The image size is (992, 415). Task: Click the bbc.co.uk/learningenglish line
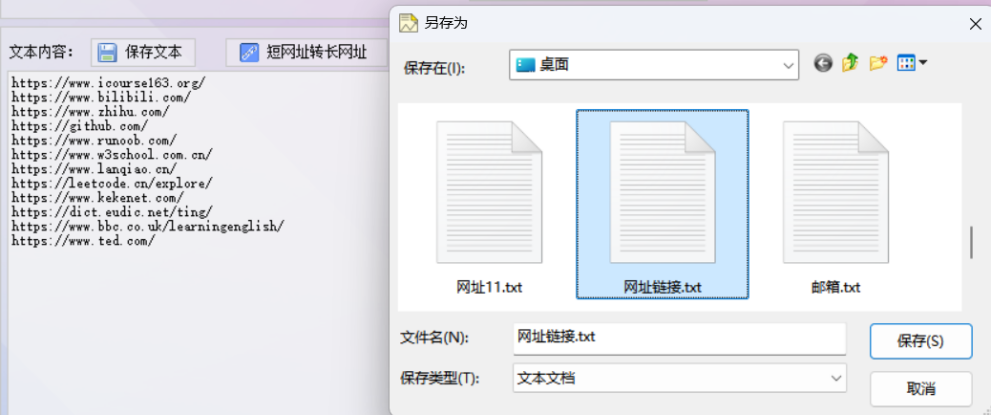148,226
